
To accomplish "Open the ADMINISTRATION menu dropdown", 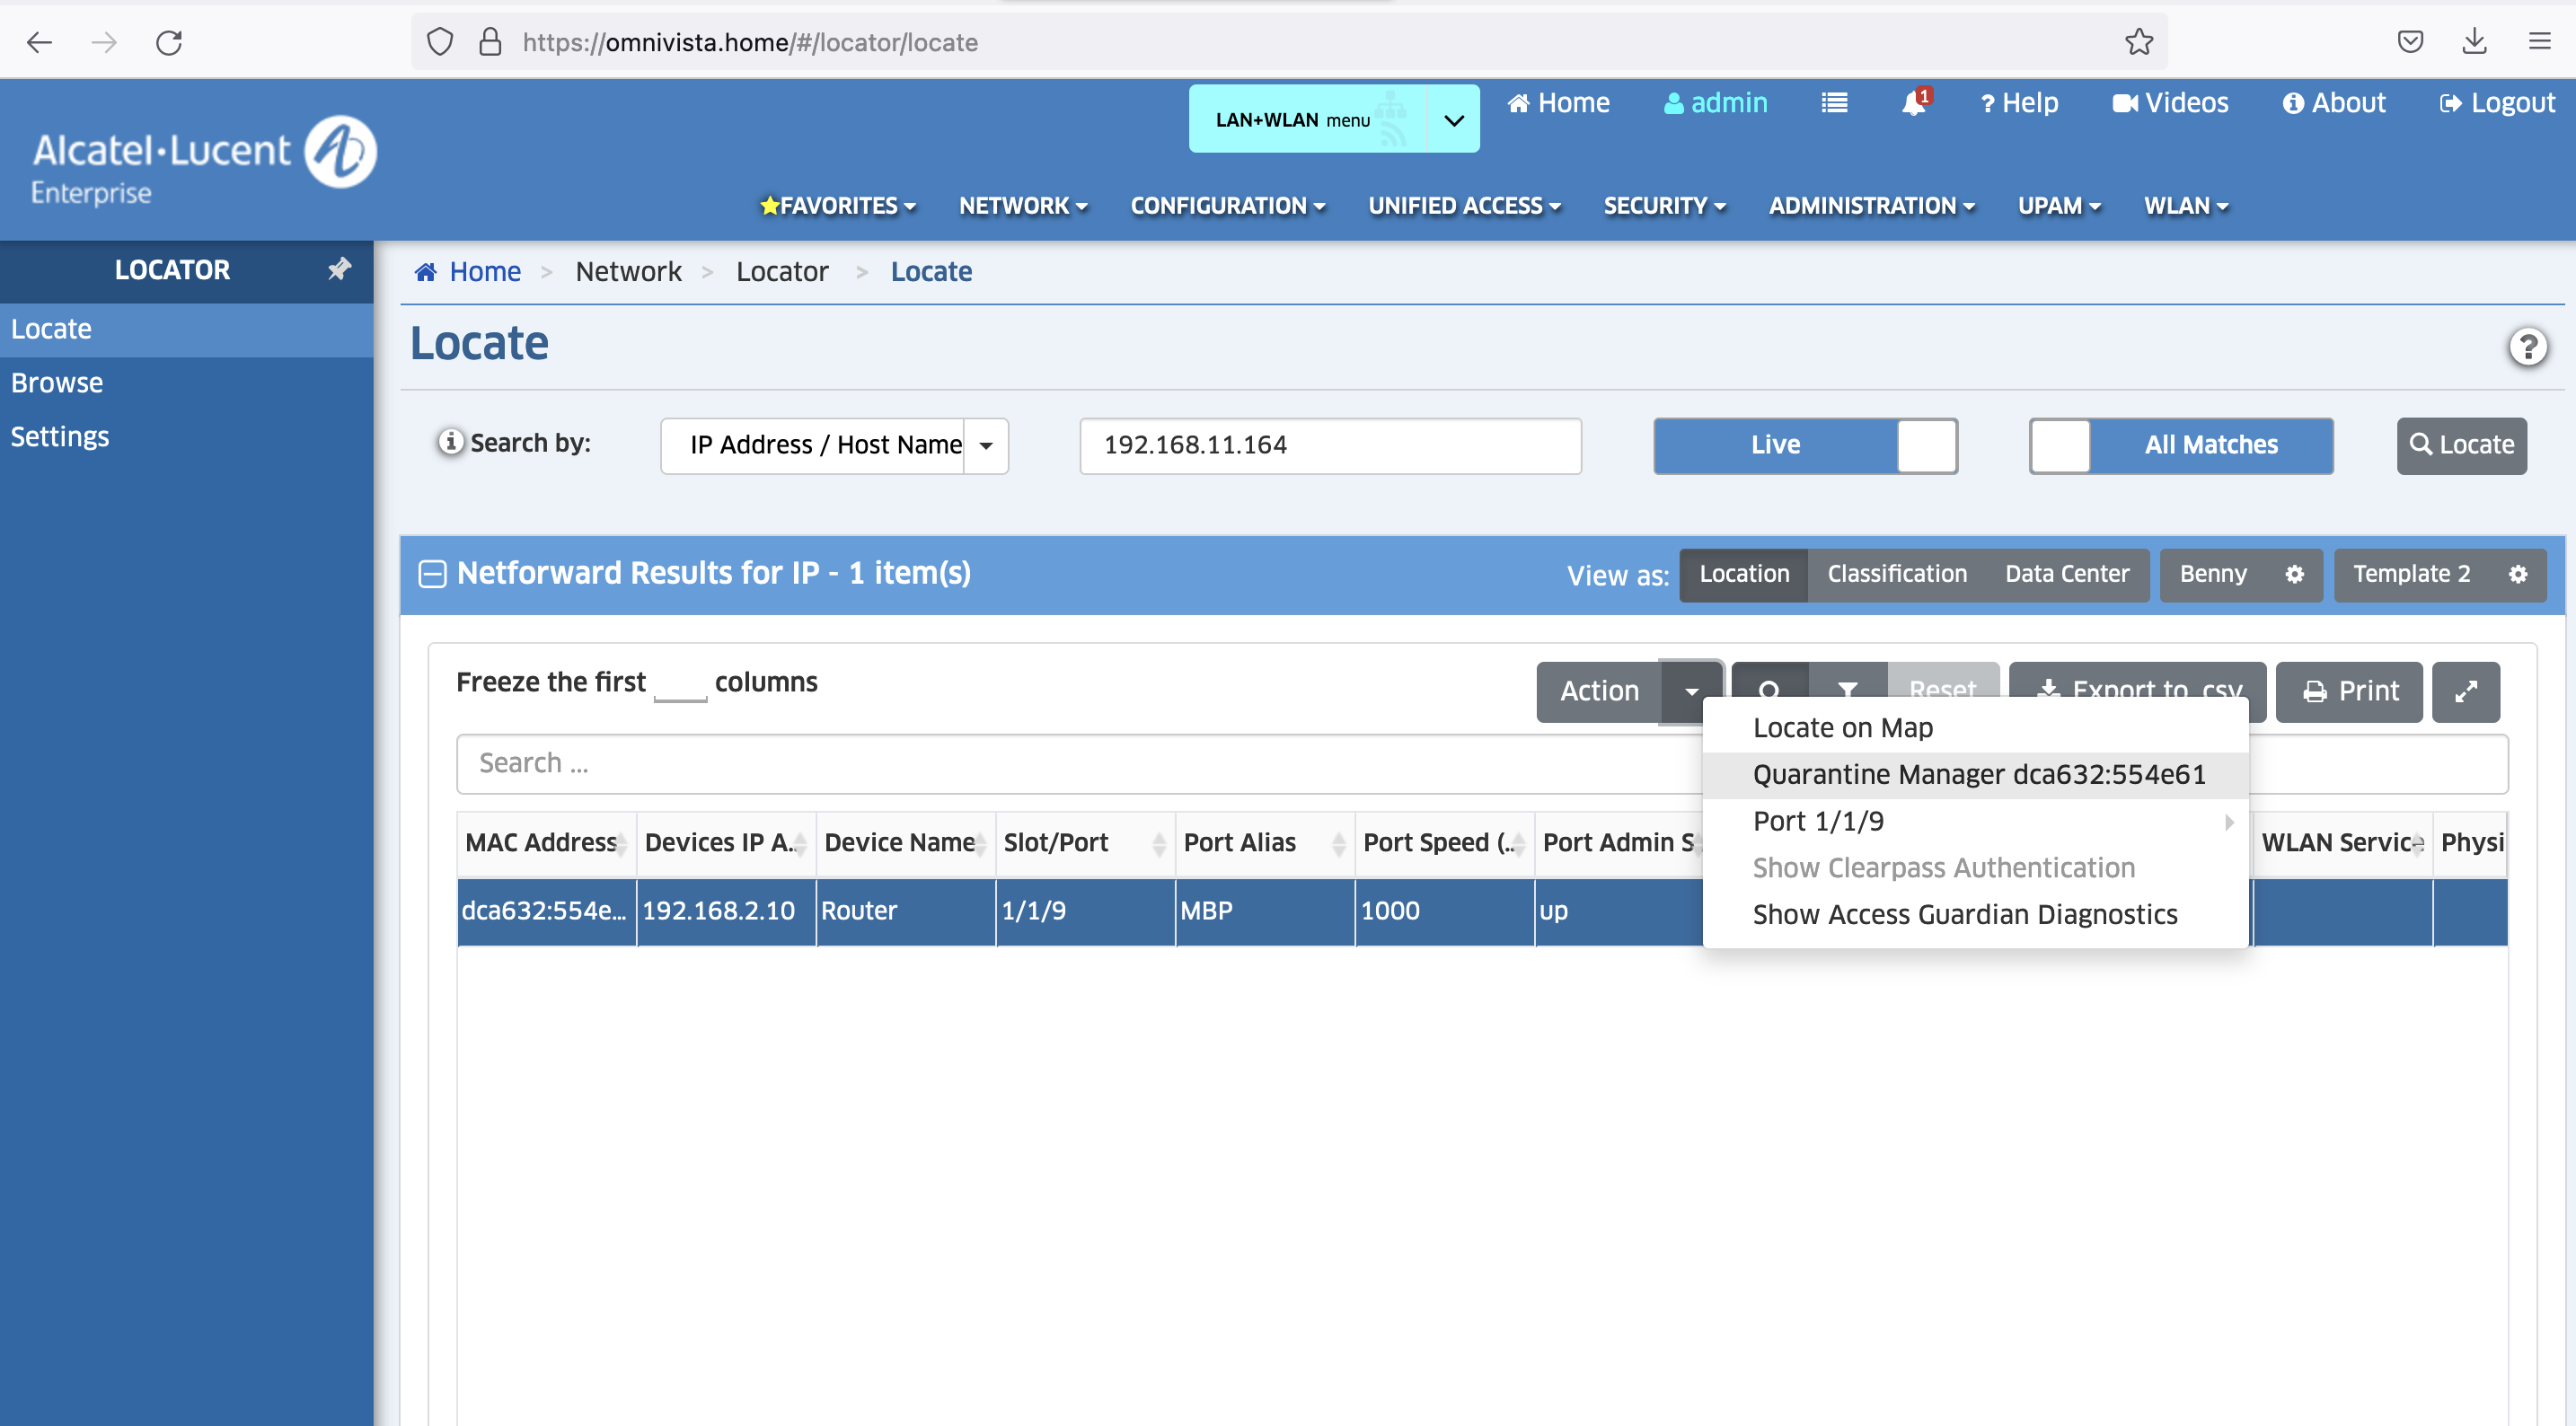I will (x=1871, y=206).
